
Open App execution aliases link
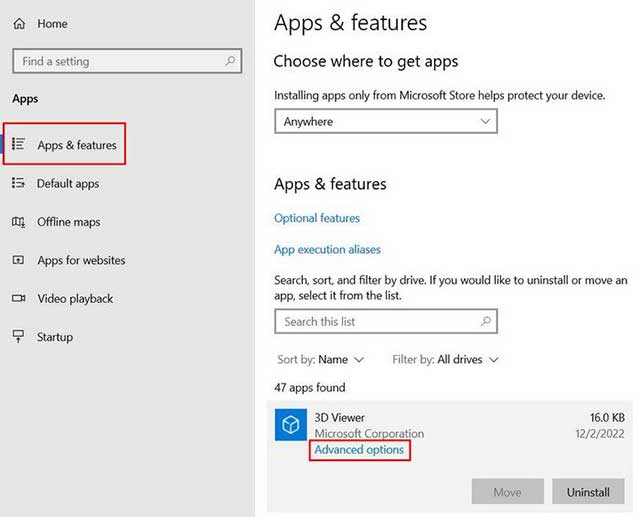[x=327, y=249]
